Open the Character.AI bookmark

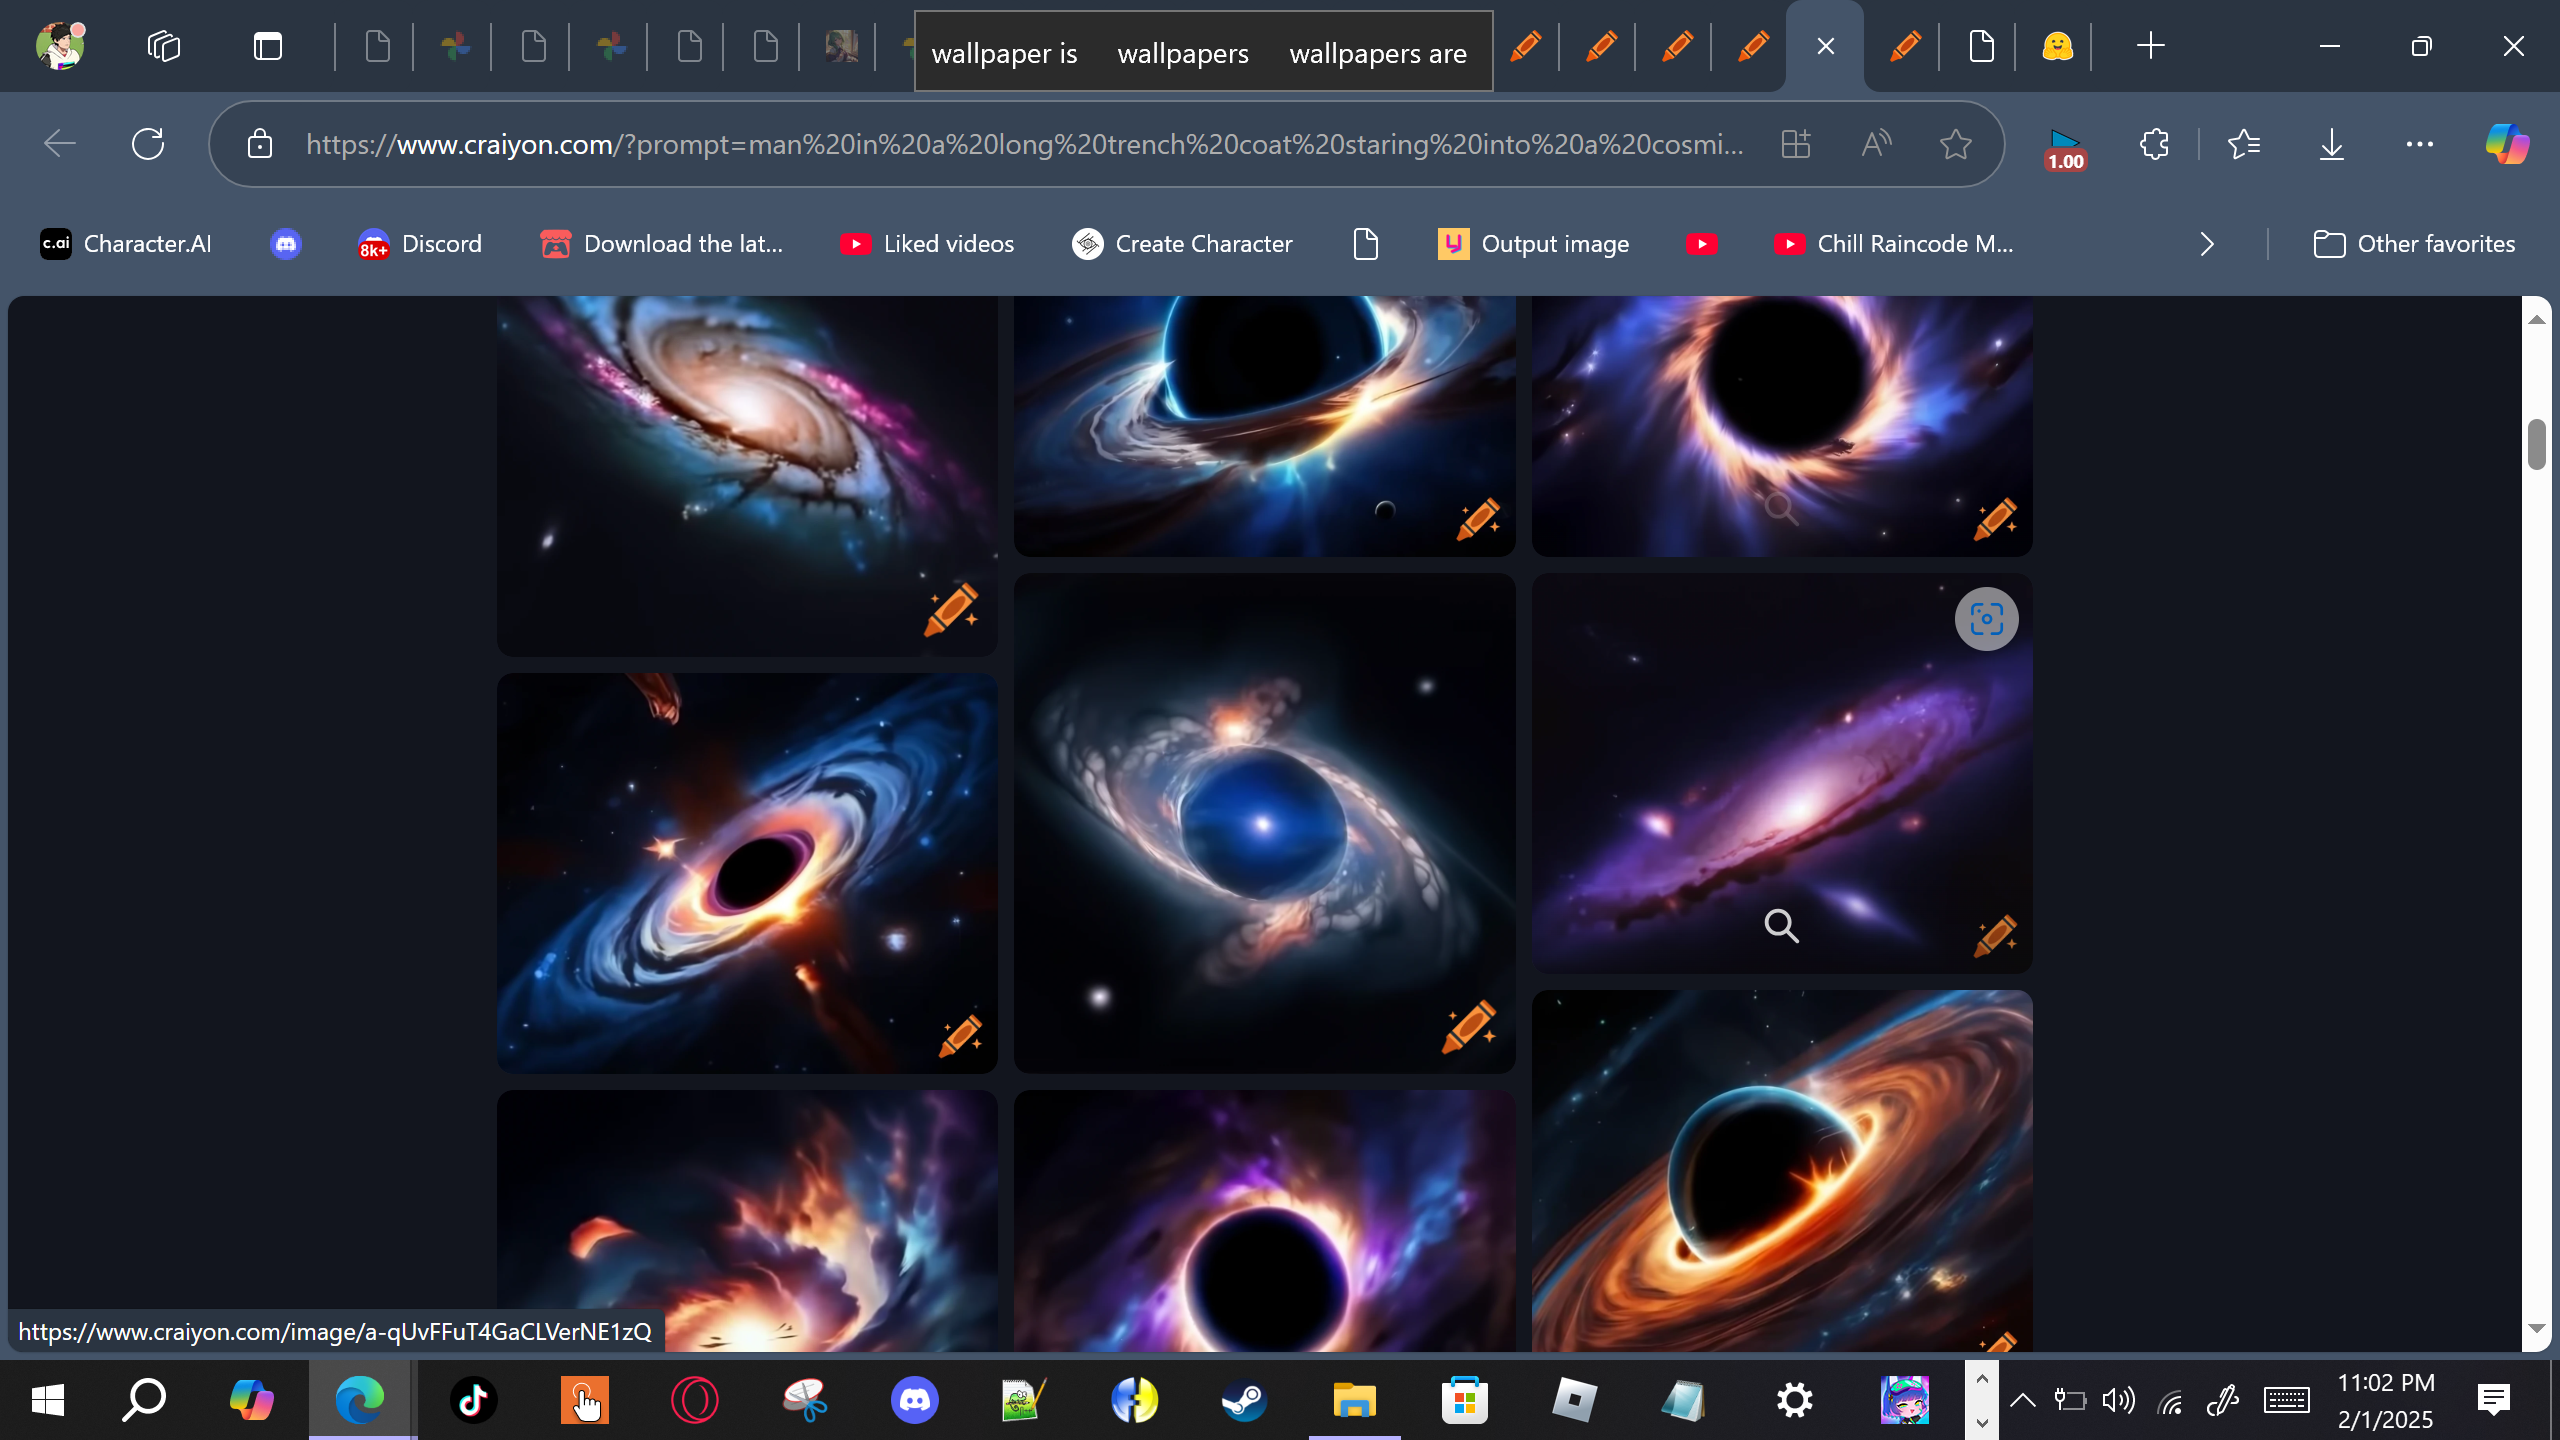126,244
